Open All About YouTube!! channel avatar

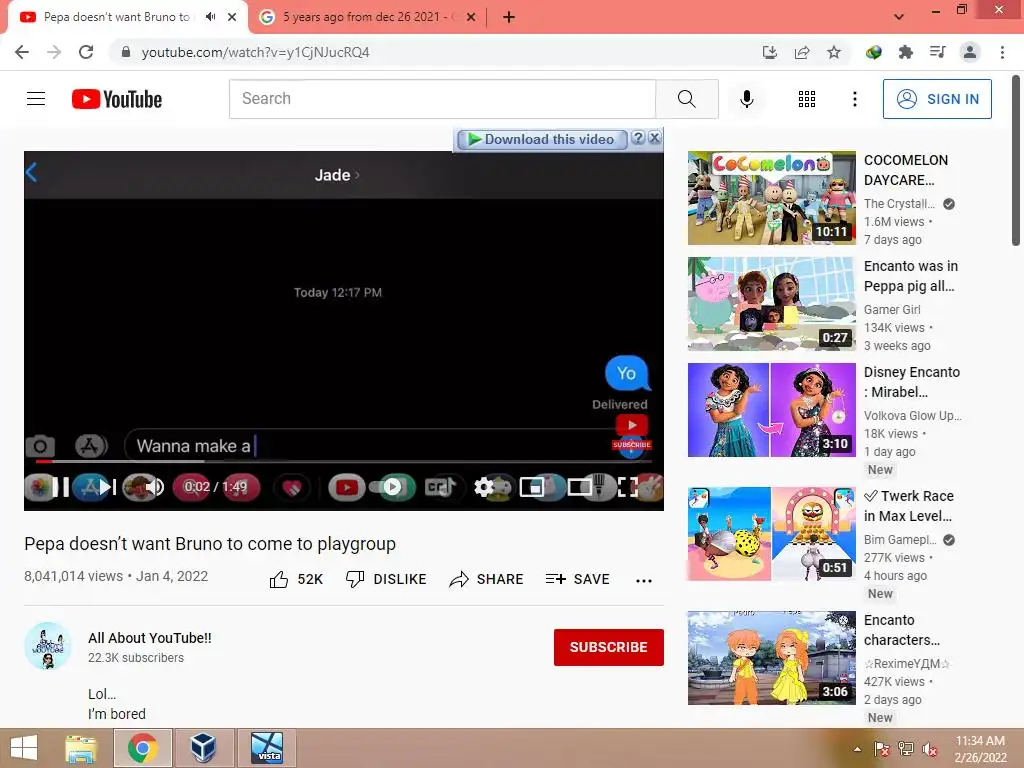[48, 647]
